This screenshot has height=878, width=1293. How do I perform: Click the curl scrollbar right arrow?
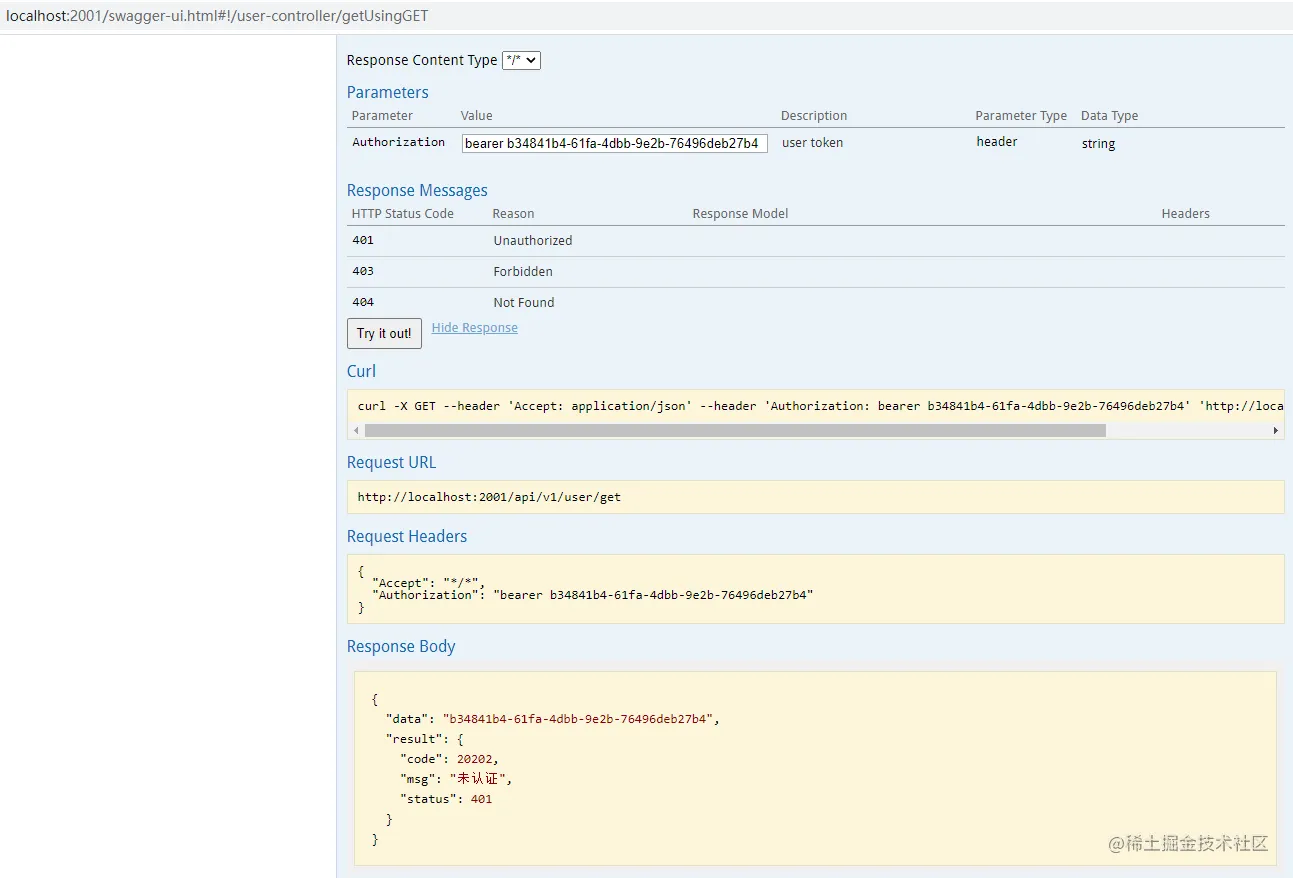pyautogui.click(x=1276, y=430)
